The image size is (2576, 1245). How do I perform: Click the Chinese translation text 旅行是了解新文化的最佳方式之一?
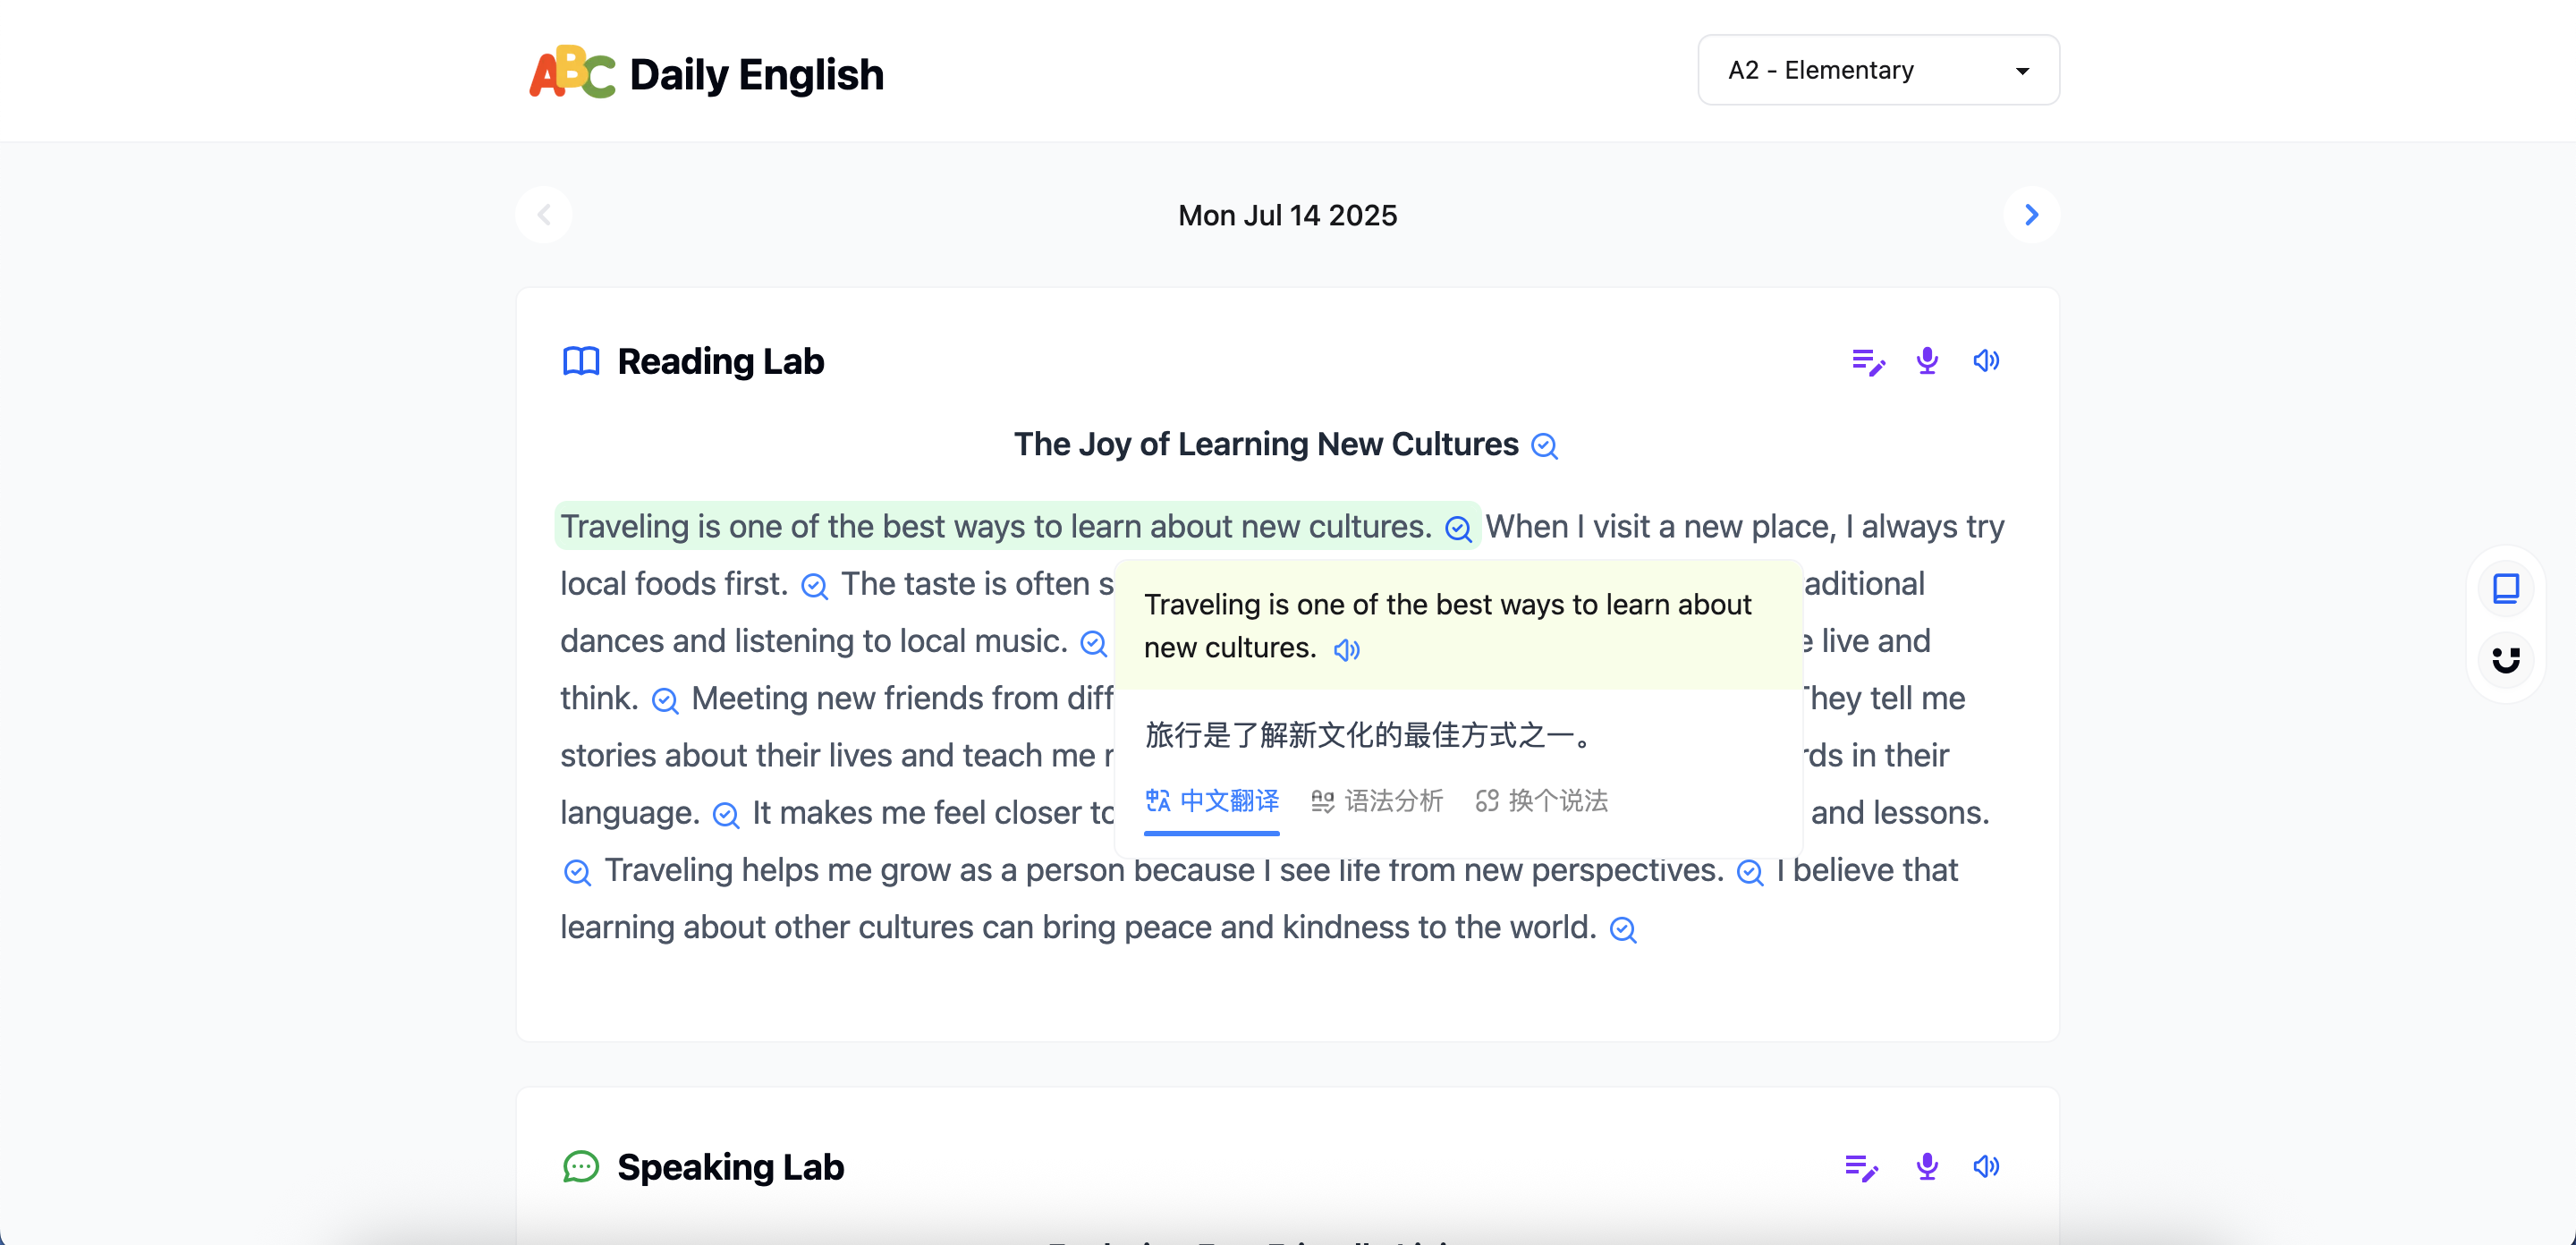(1369, 735)
